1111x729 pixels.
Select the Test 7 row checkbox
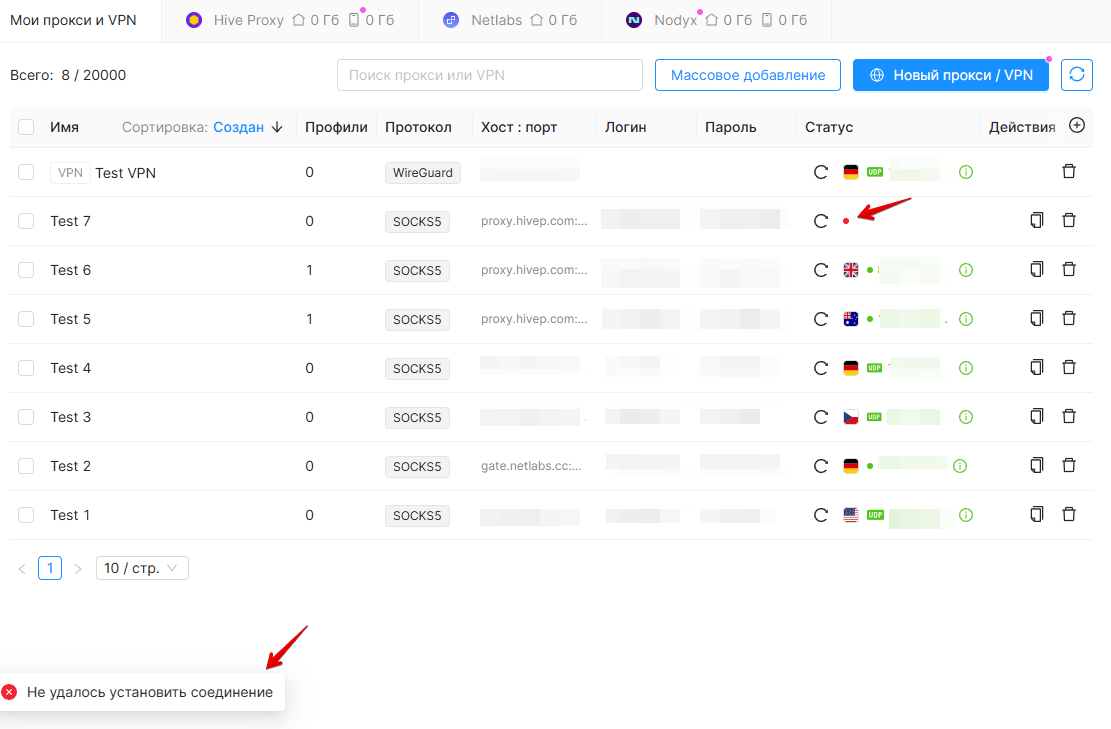pyautogui.click(x=26, y=221)
